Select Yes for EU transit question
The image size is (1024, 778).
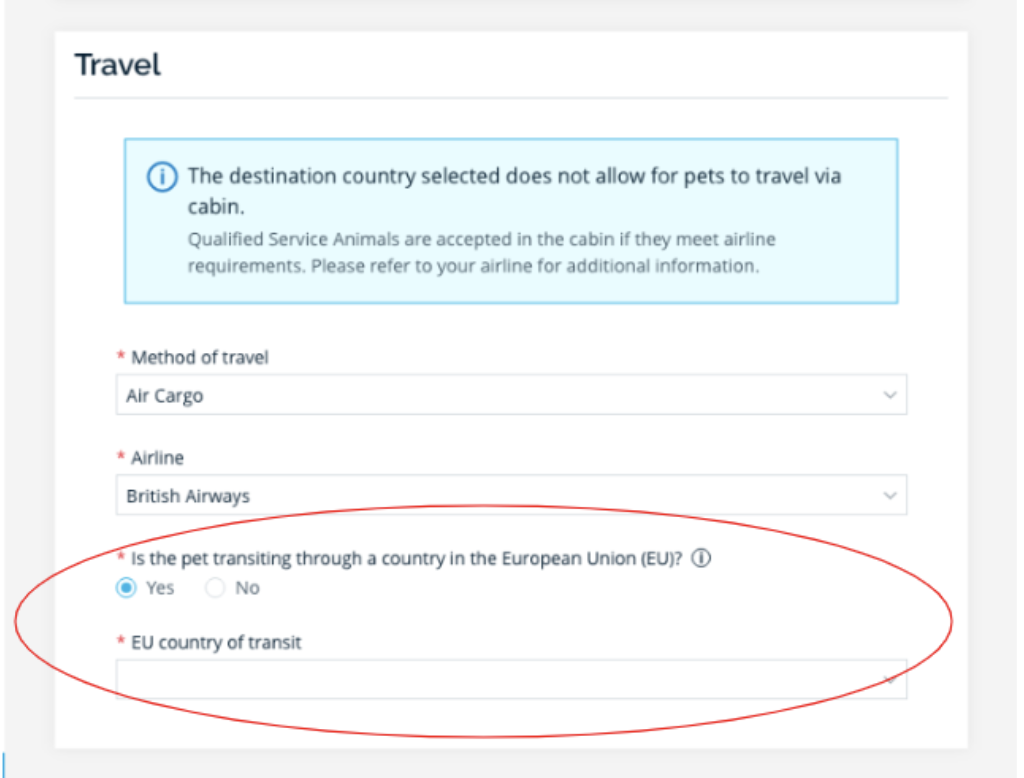tap(126, 588)
